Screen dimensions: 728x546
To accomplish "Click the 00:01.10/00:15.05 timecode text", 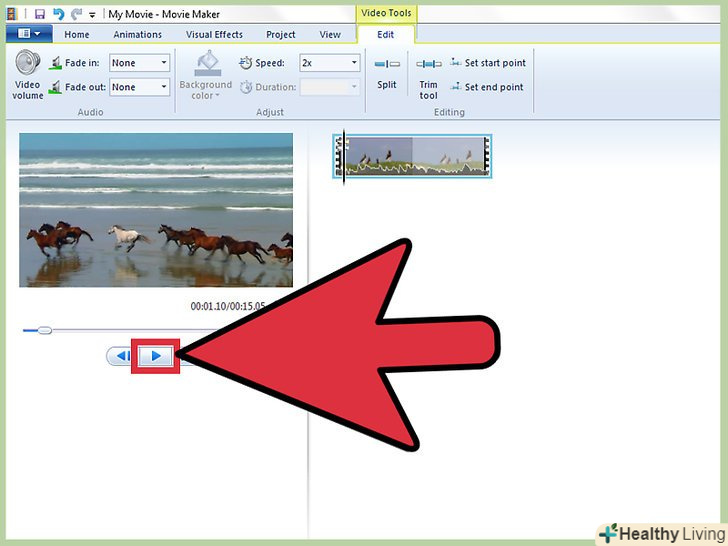I will (228, 306).
